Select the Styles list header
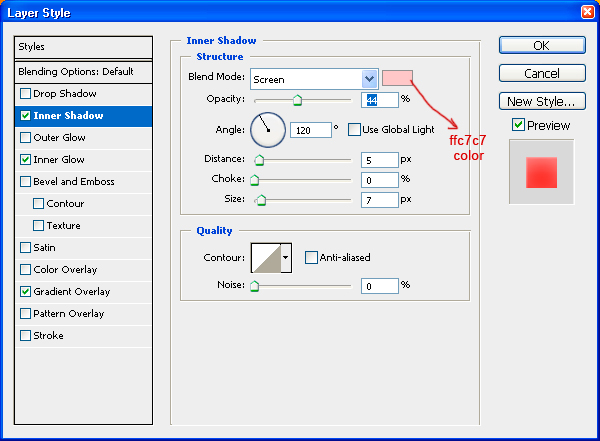600x441 pixels. coord(83,47)
